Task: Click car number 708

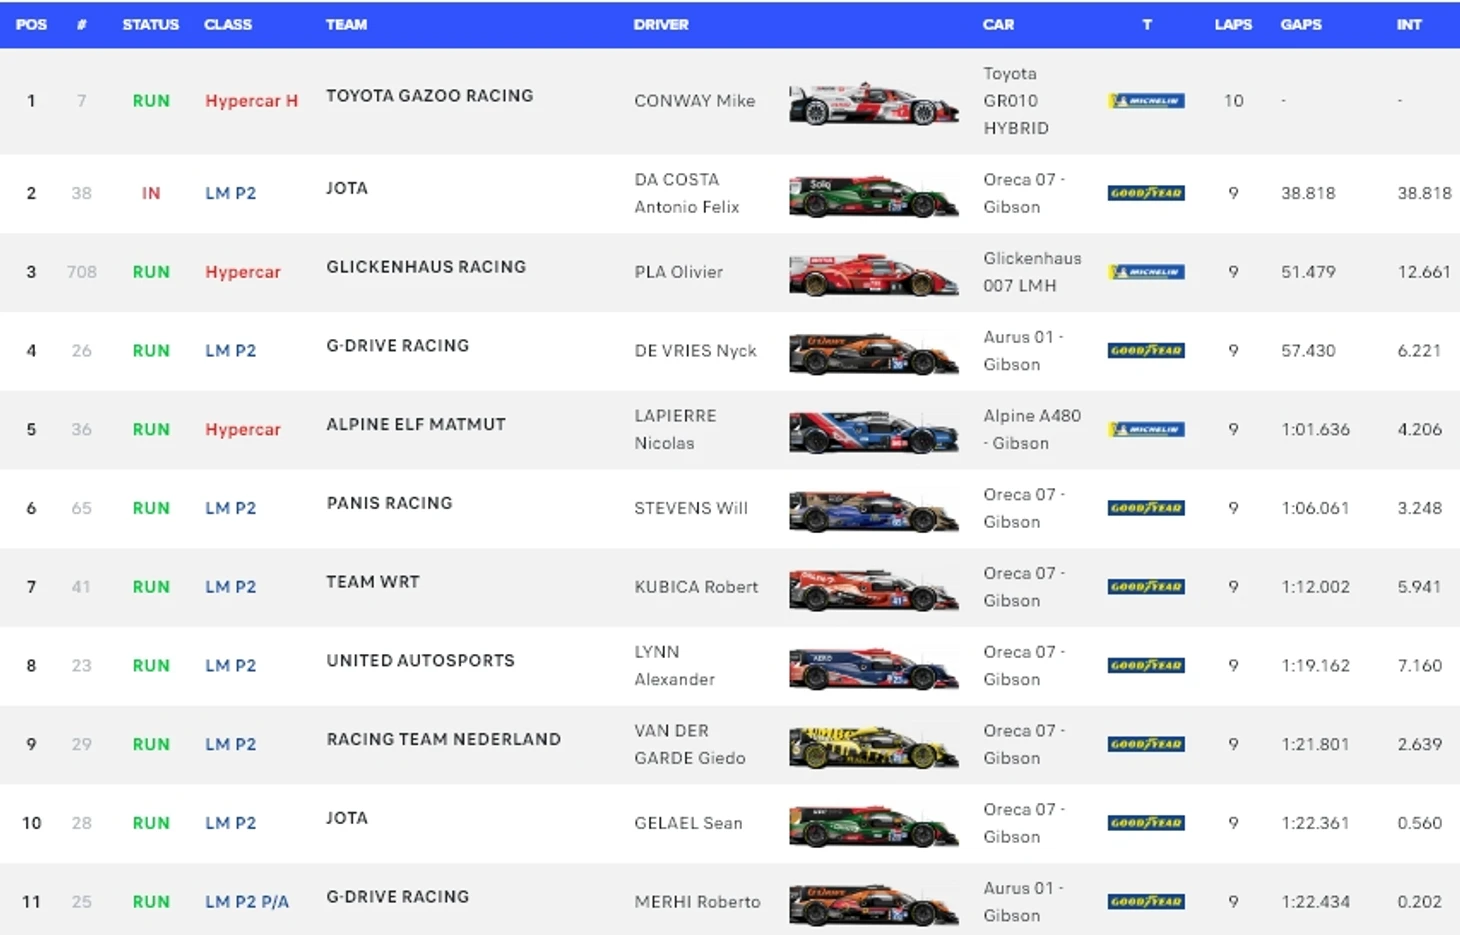Action: click(x=82, y=272)
